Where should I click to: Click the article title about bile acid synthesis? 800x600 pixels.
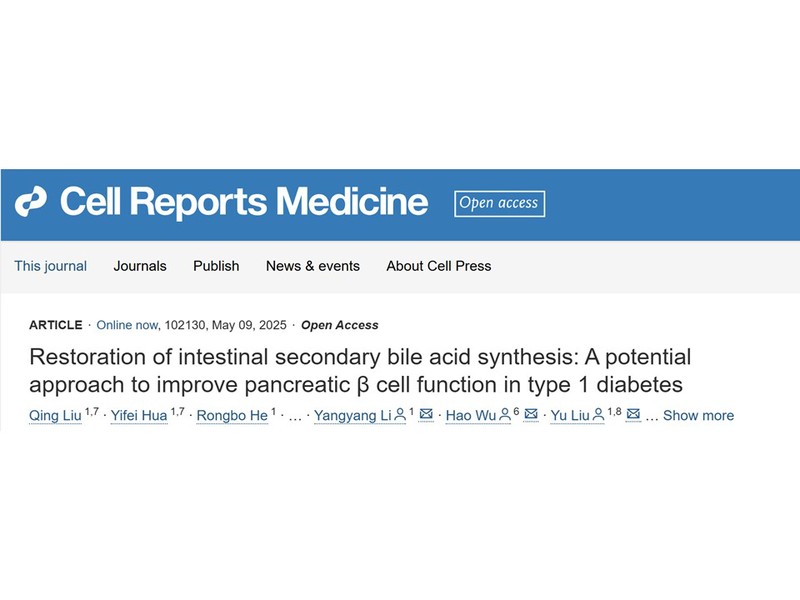pos(360,370)
